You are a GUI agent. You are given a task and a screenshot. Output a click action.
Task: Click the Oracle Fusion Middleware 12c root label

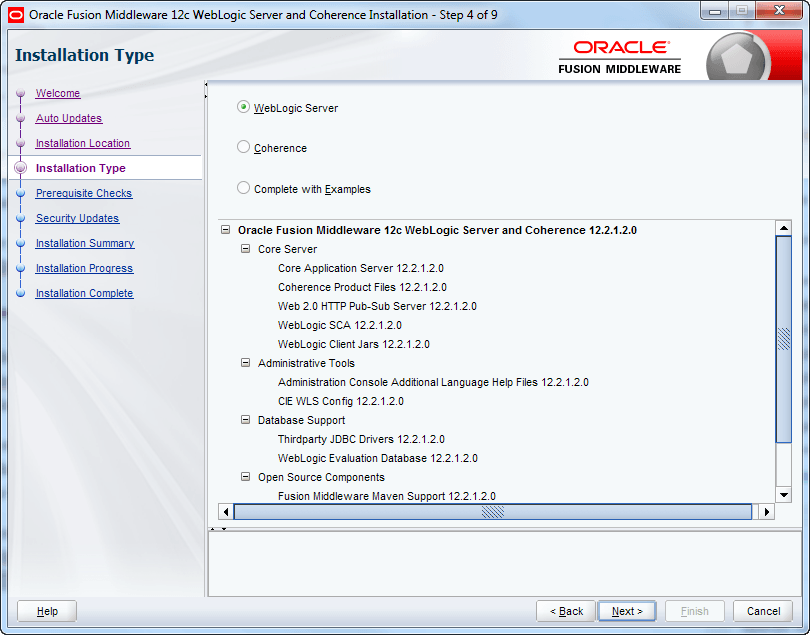coord(437,230)
